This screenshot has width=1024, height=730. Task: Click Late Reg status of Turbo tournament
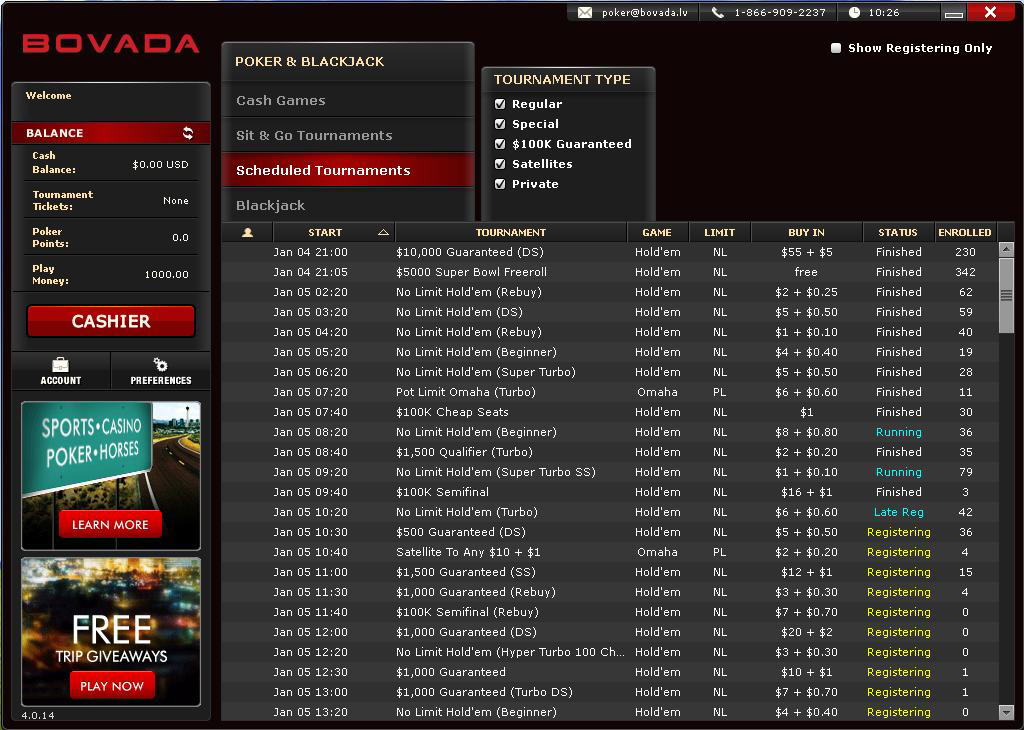(899, 513)
